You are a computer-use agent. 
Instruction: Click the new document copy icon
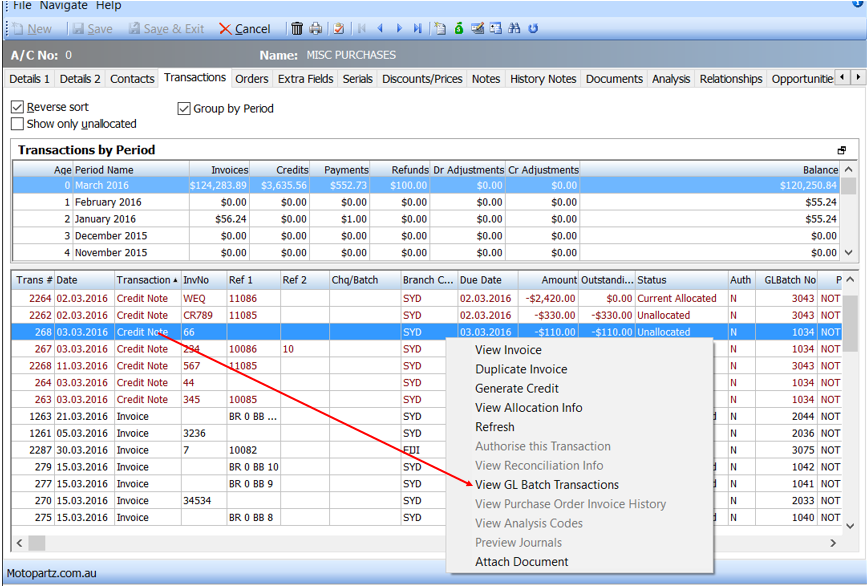(x=440, y=28)
